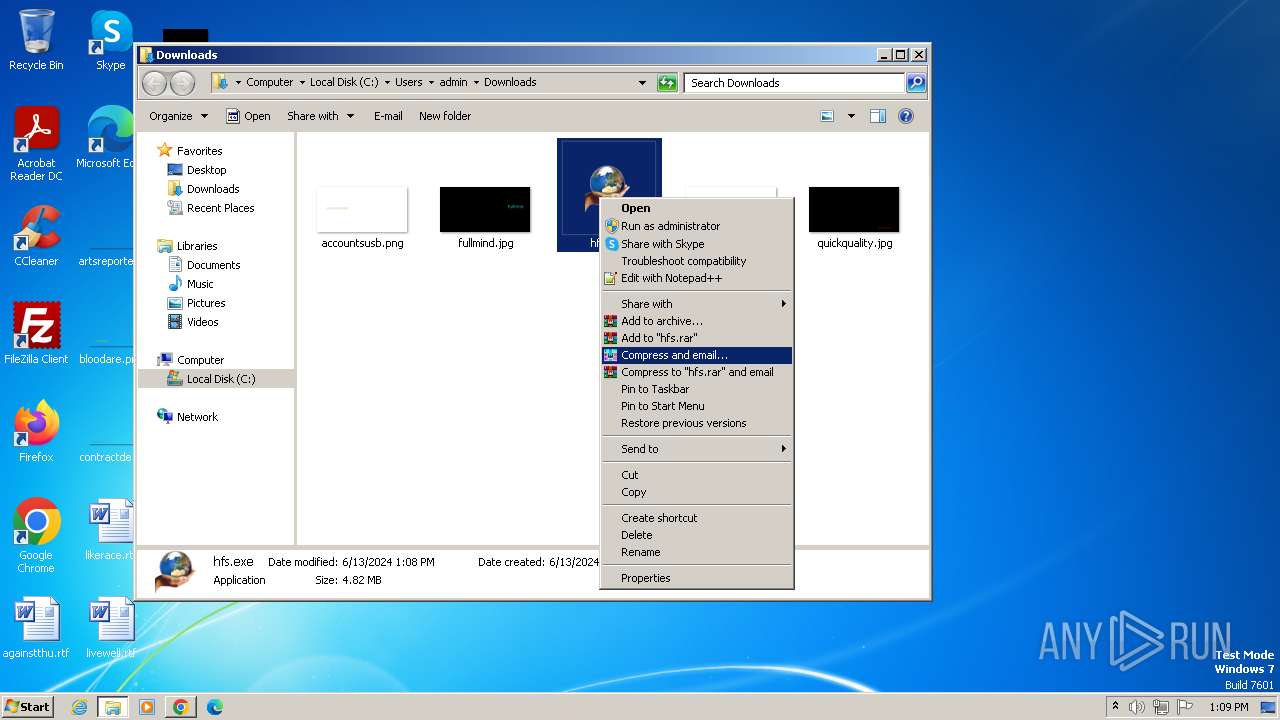Select Computer in navigation pane
1280x720 pixels.
(200, 360)
